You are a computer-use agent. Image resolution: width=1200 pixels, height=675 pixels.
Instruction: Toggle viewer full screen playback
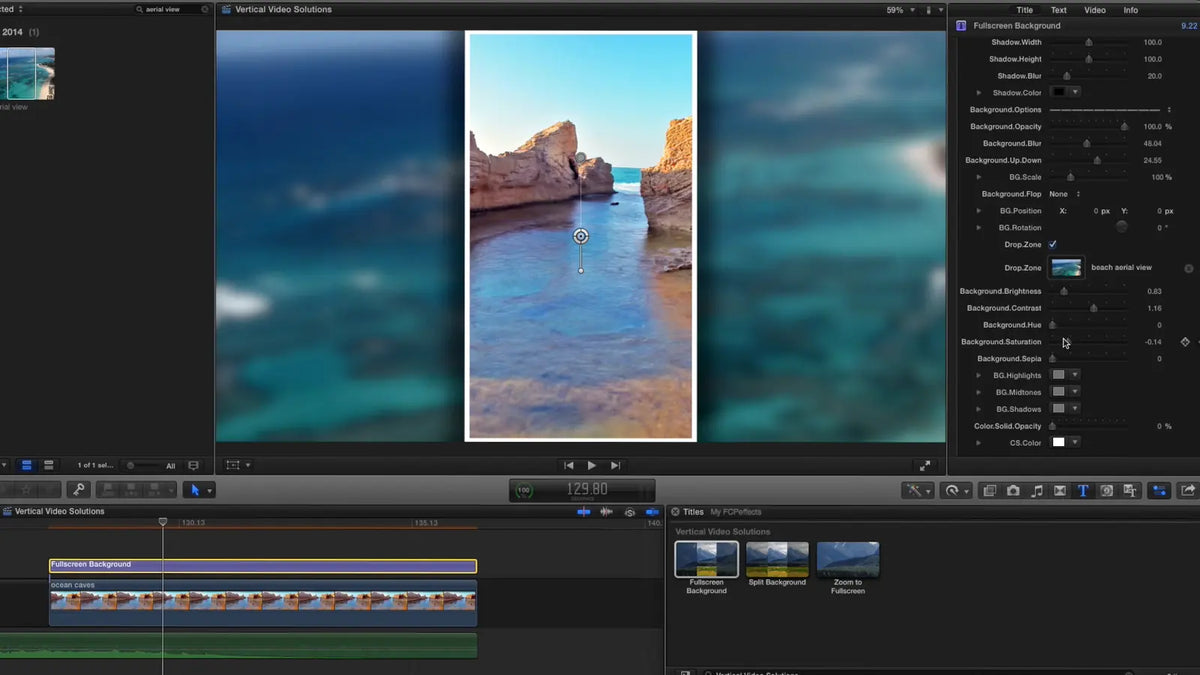925,465
